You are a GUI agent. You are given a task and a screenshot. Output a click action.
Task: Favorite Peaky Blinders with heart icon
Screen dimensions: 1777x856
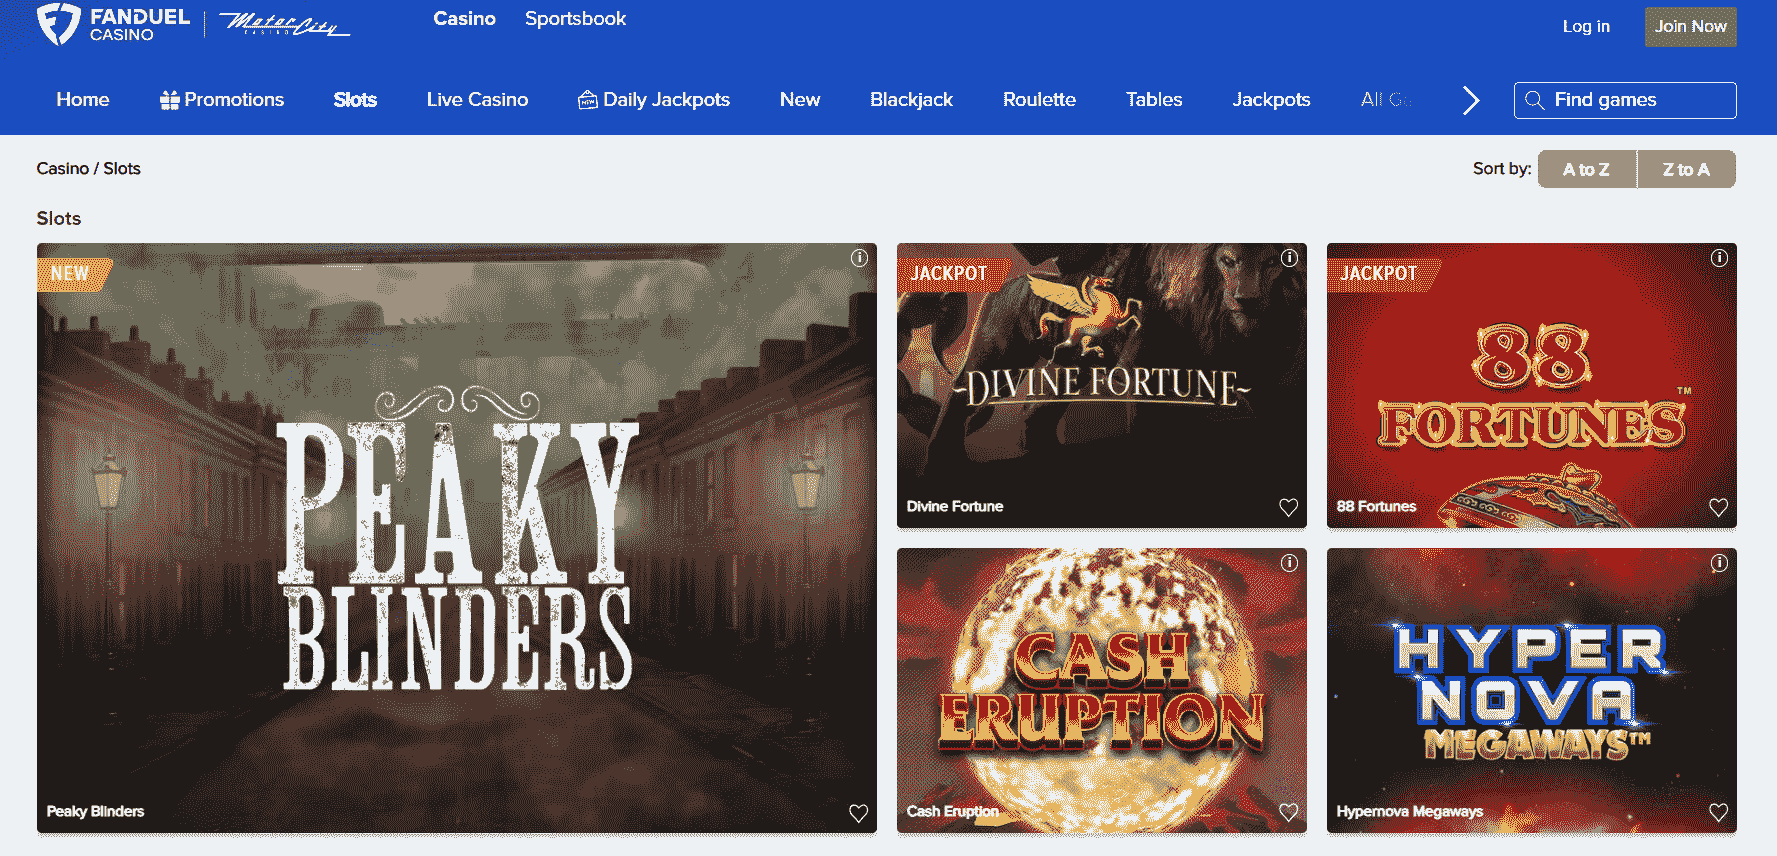(858, 813)
